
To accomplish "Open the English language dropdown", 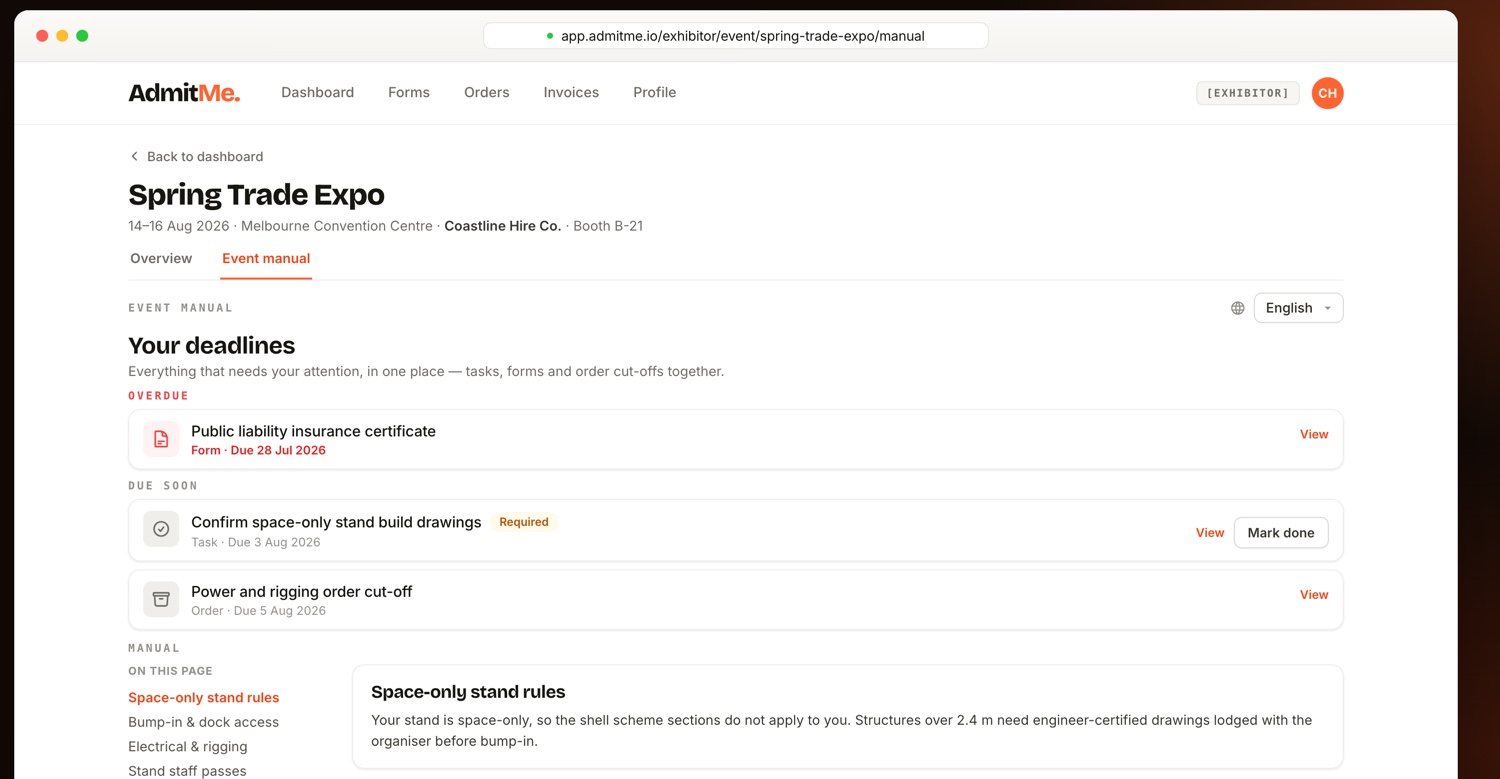I will click(1298, 308).
